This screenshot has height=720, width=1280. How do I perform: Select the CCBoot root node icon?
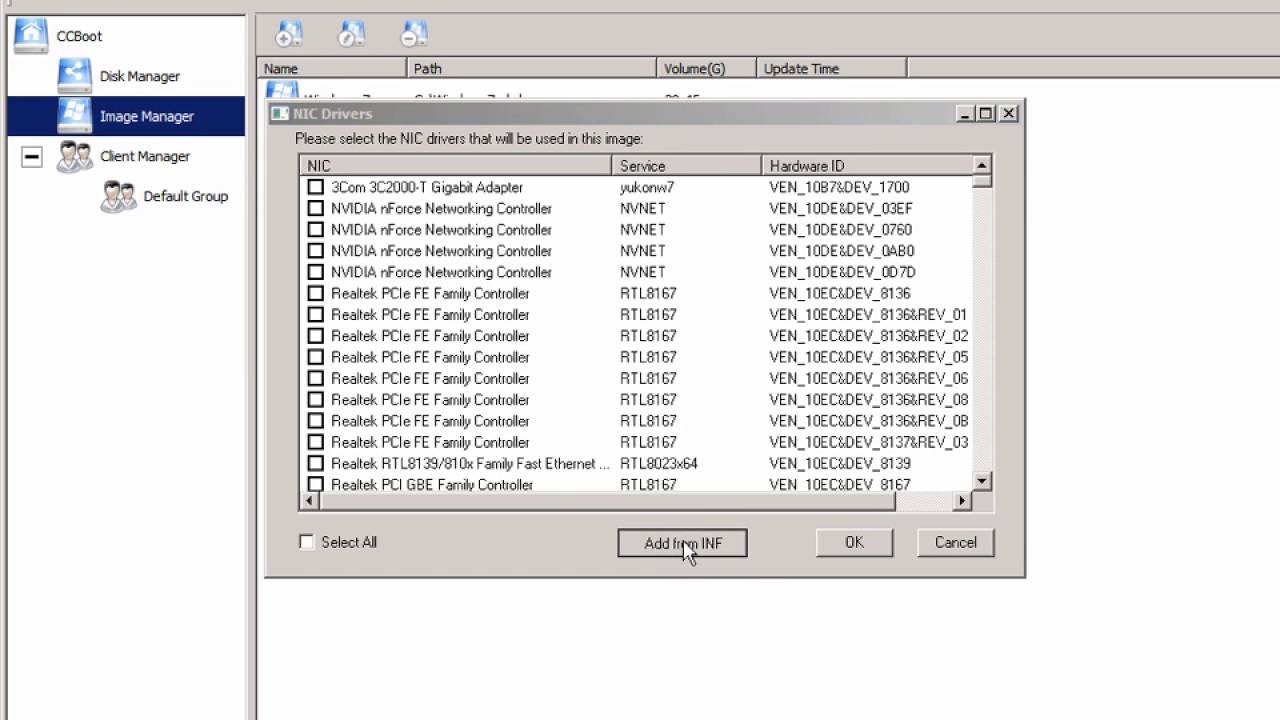[31, 36]
